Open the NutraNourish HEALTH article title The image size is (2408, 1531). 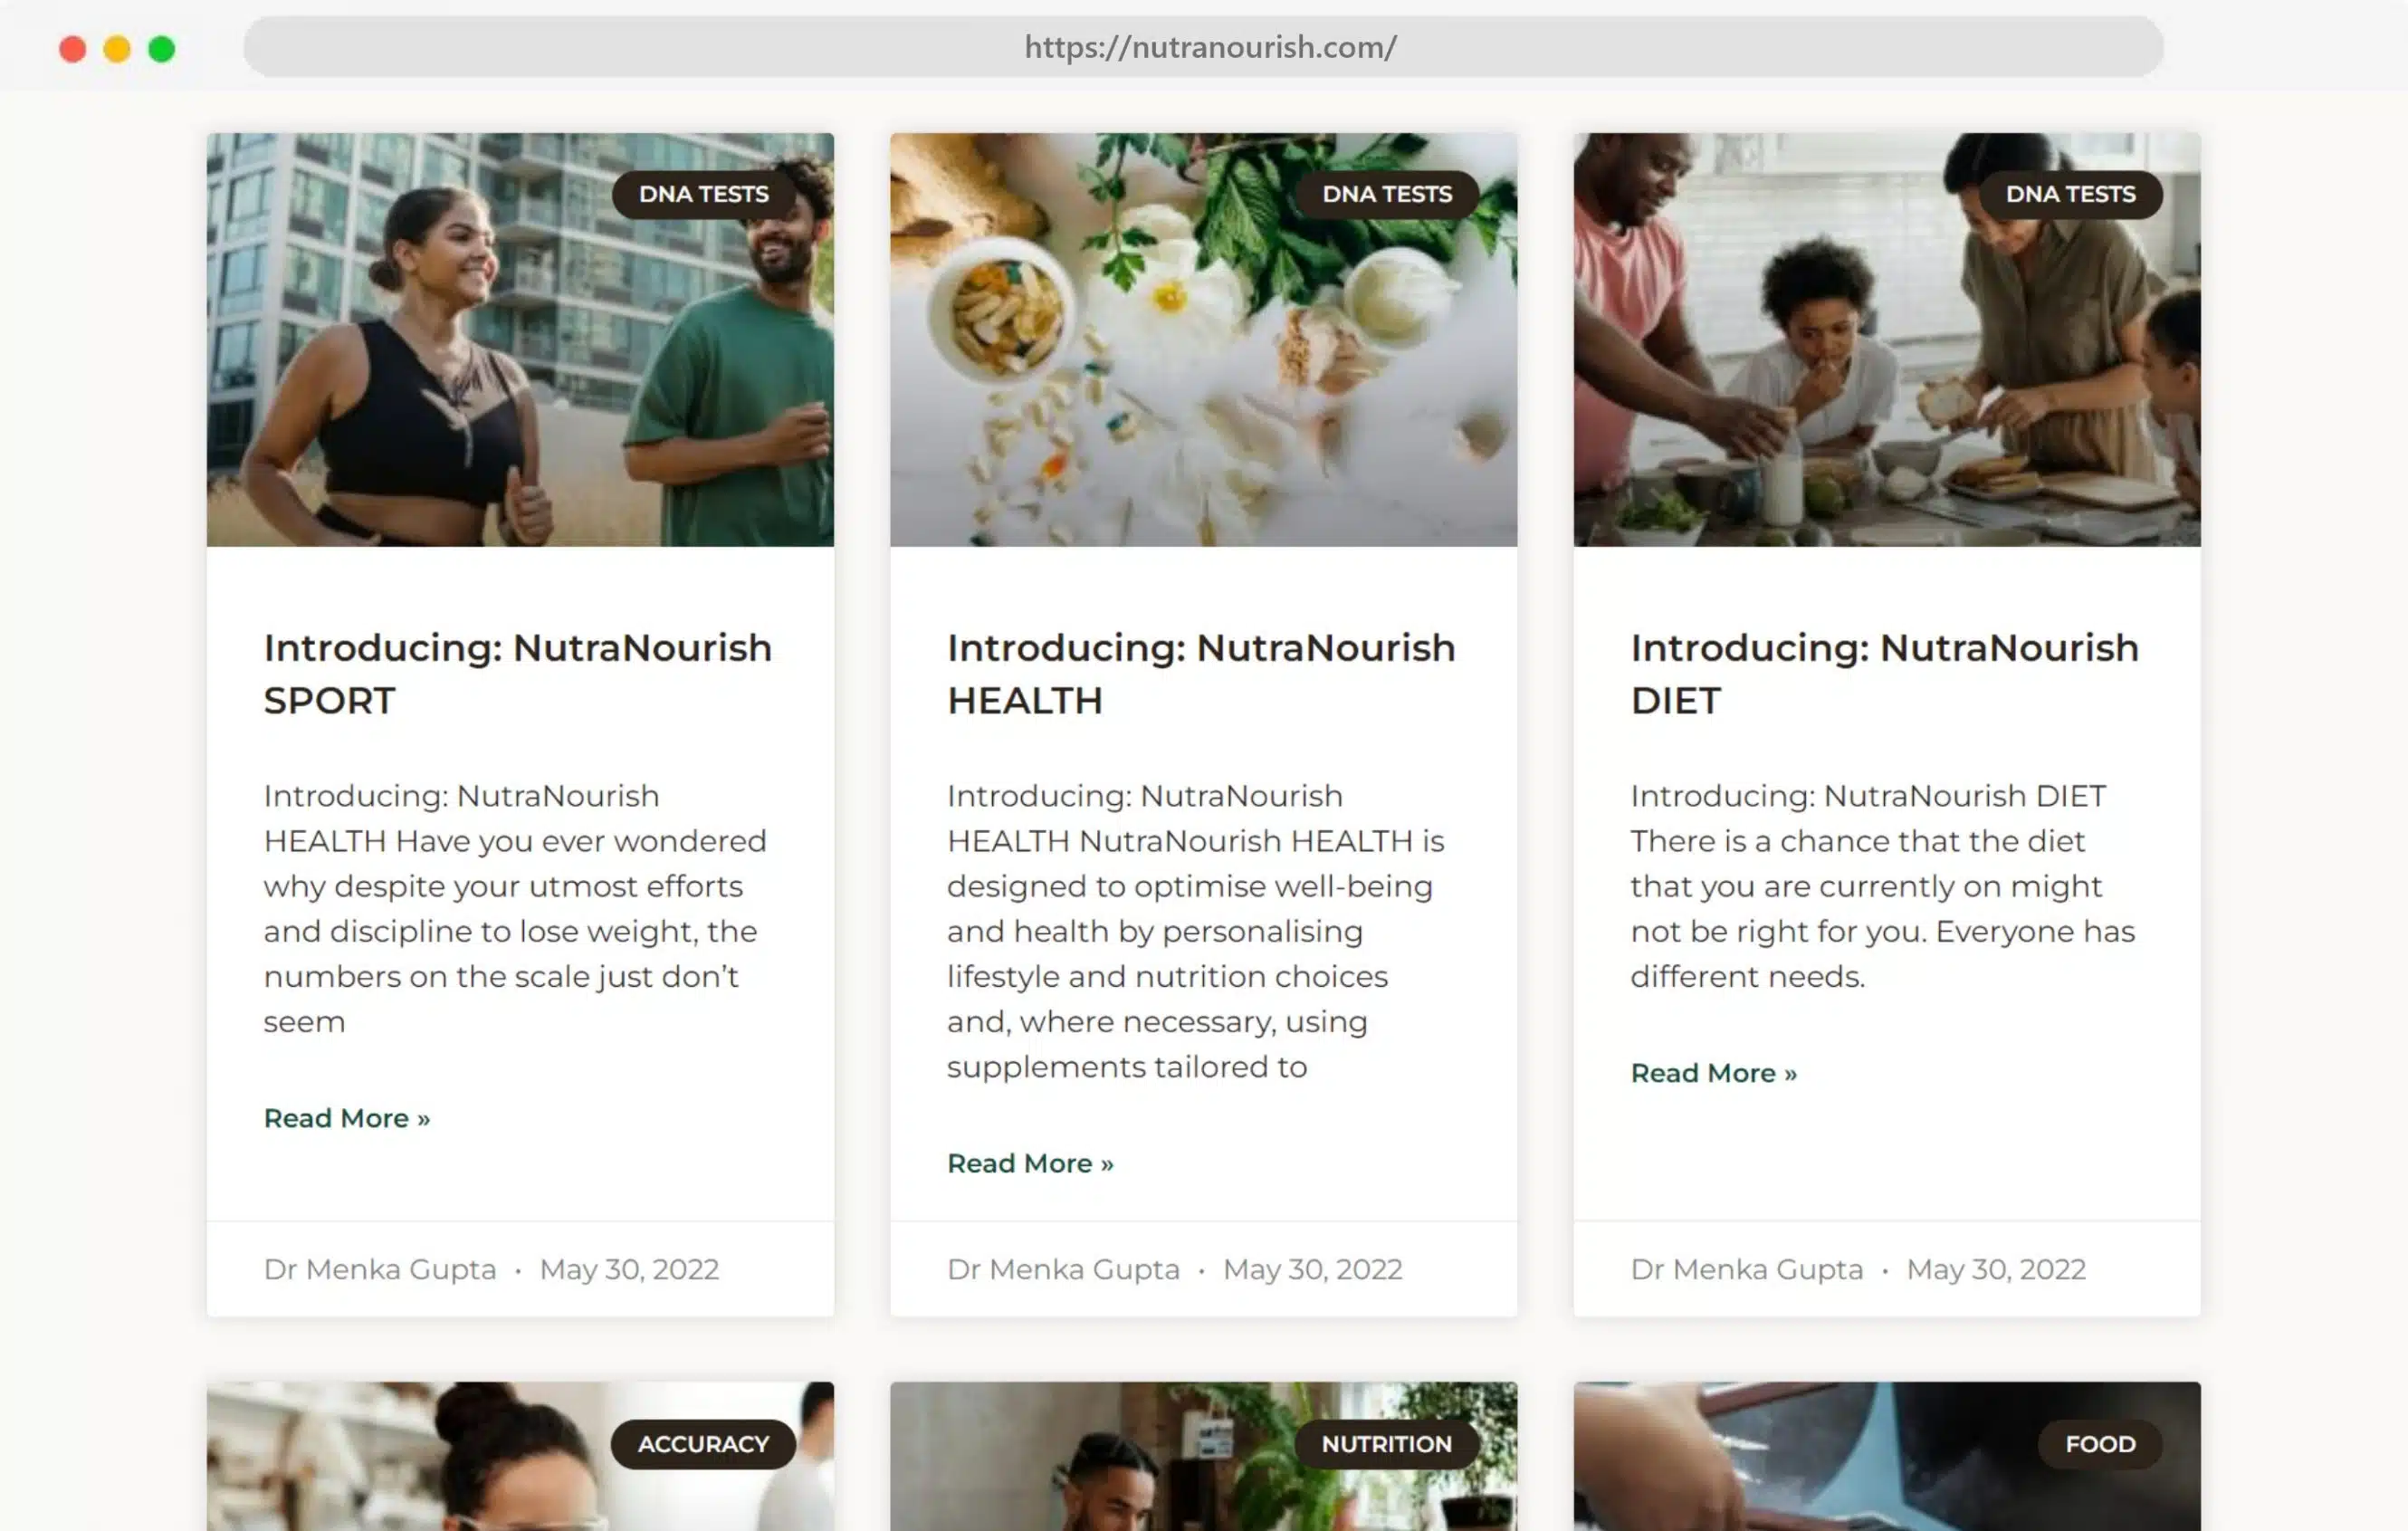click(x=1201, y=674)
